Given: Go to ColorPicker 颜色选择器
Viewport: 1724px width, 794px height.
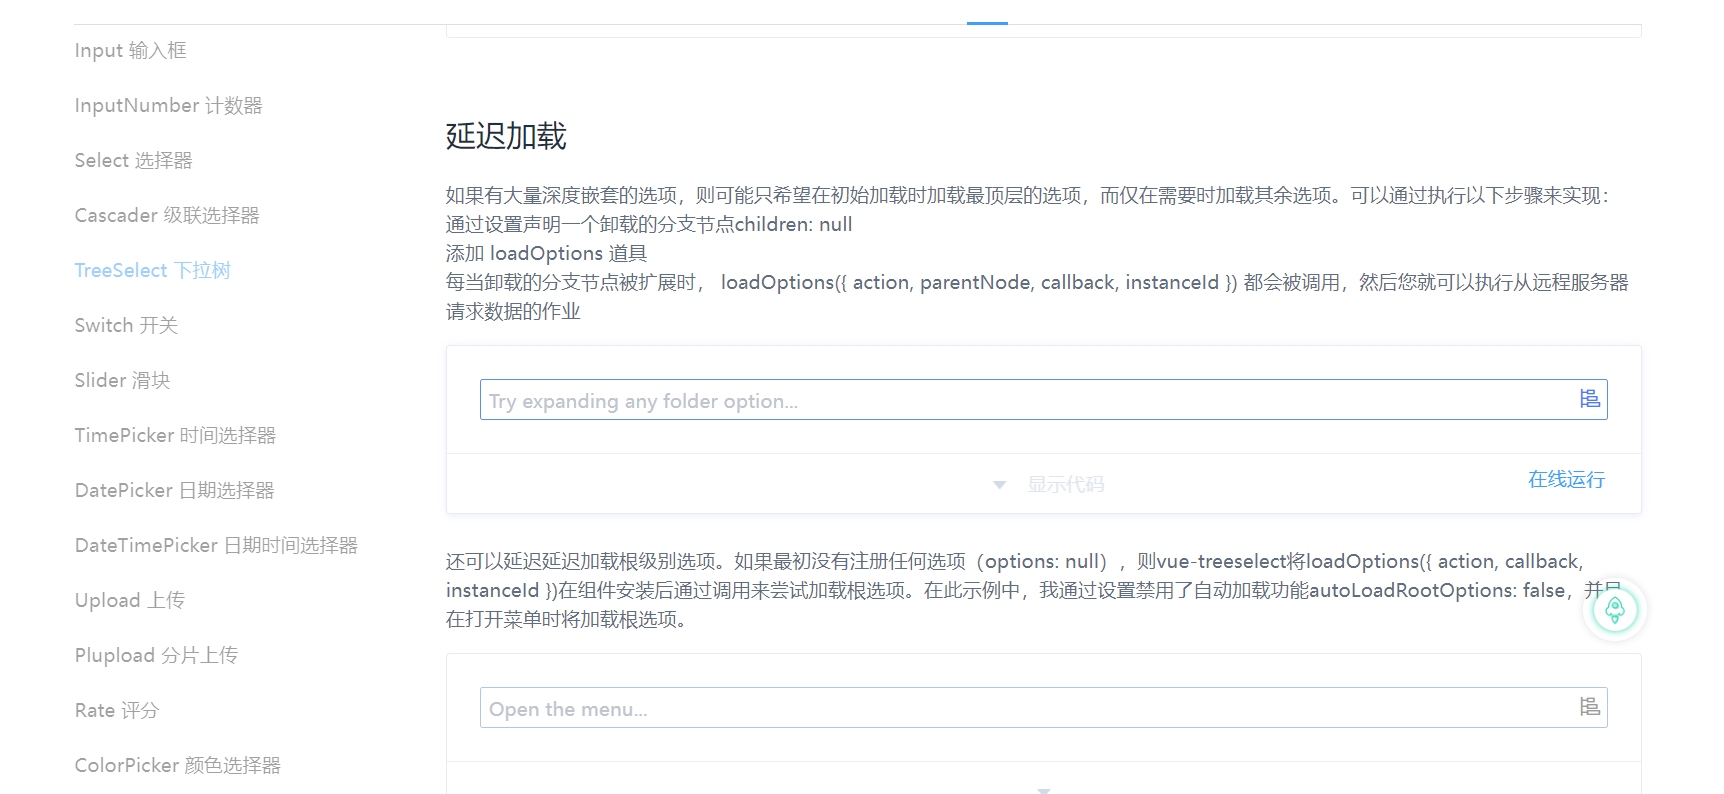Looking at the screenshot, I should [x=177, y=765].
